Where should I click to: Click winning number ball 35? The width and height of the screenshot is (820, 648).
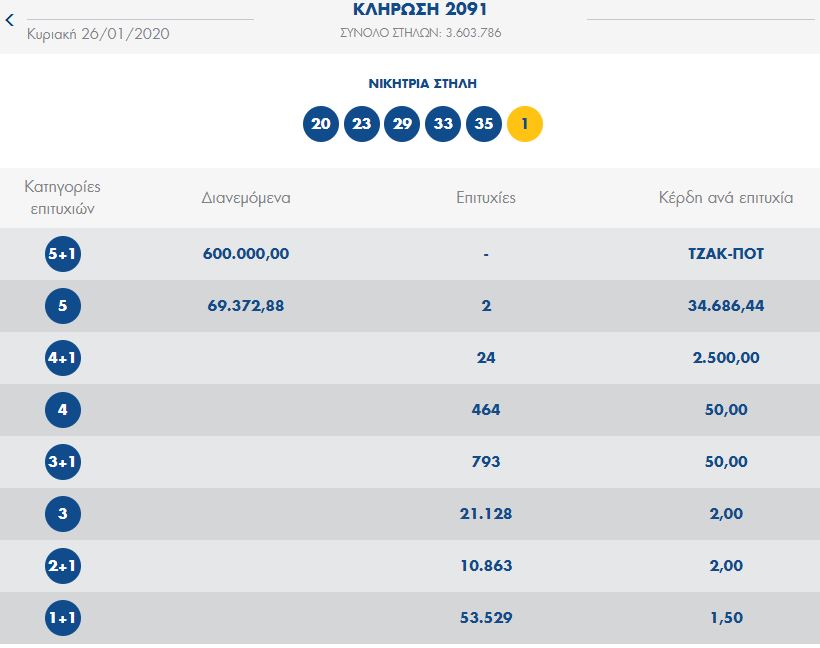(484, 125)
